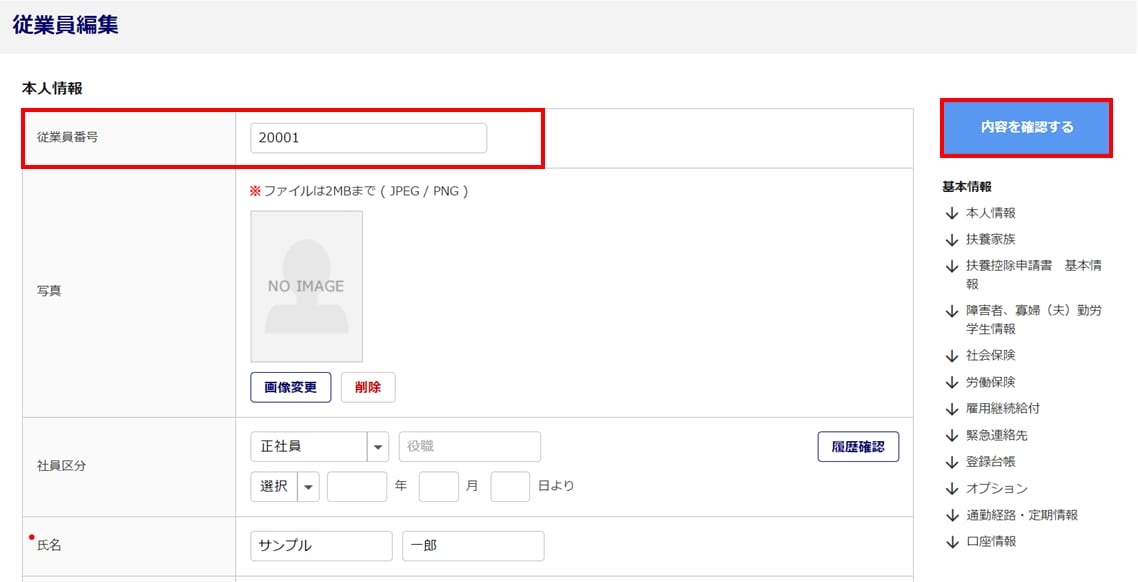Click the 日 day input box

click(510, 487)
